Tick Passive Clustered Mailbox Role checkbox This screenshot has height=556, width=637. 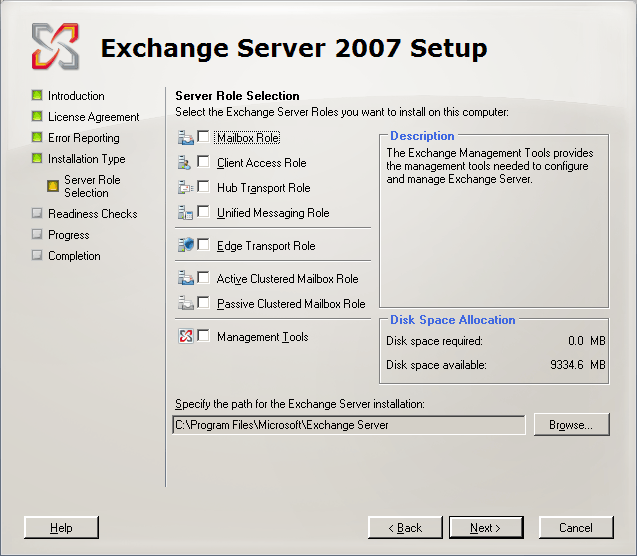tap(203, 303)
